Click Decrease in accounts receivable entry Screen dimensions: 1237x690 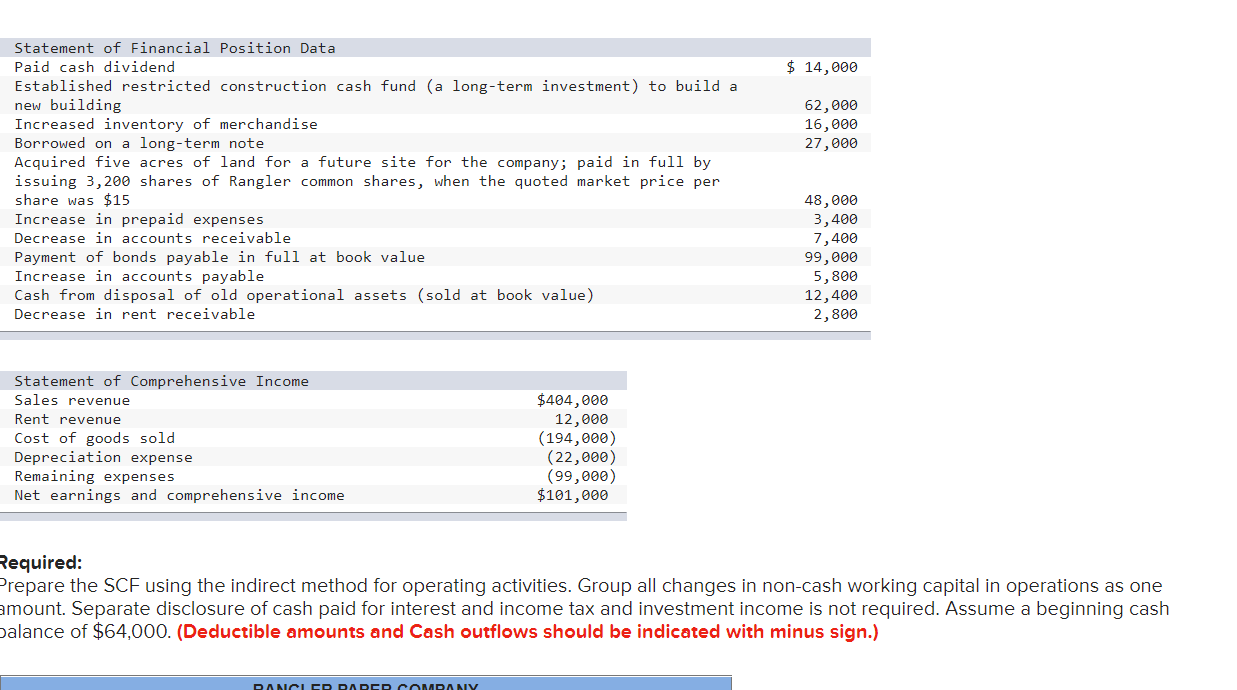tap(151, 238)
